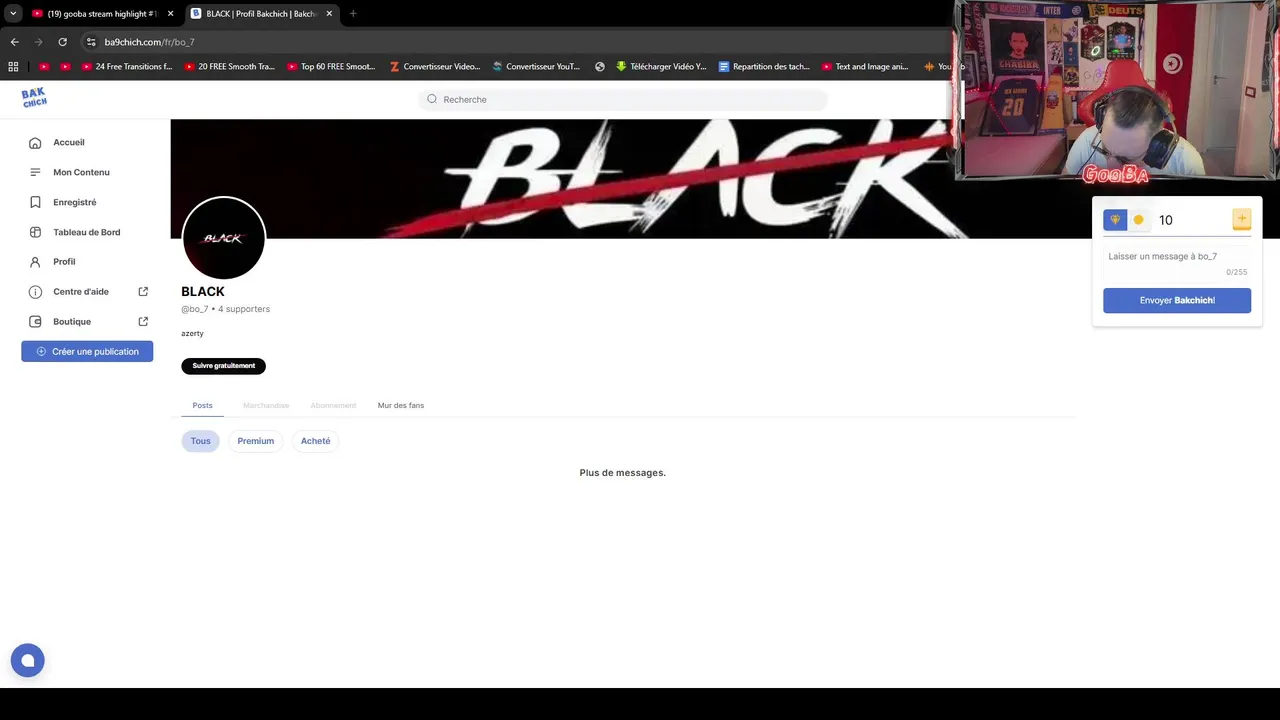Open Profil page
The width and height of the screenshot is (1280, 720).
point(64,262)
